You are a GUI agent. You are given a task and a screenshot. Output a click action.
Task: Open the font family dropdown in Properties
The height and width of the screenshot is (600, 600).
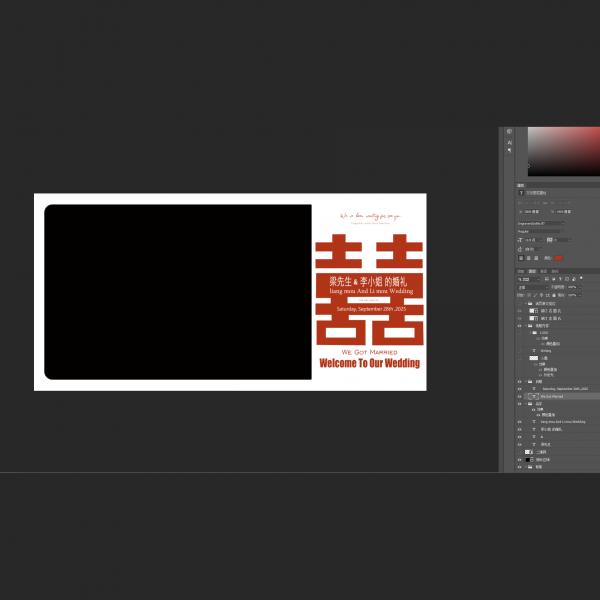click(x=540, y=223)
